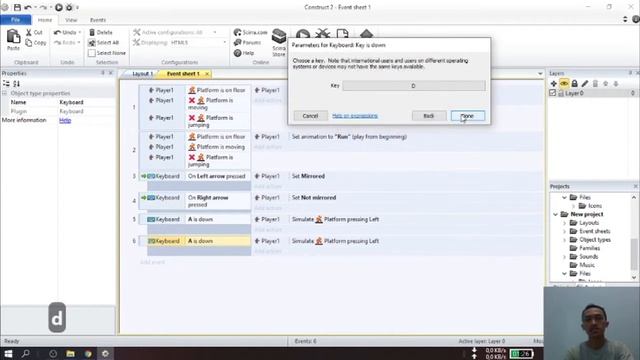This screenshot has width=640, height=360.
Task: Switch to the Home ribbon tab
Action: [x=45, y=20]
